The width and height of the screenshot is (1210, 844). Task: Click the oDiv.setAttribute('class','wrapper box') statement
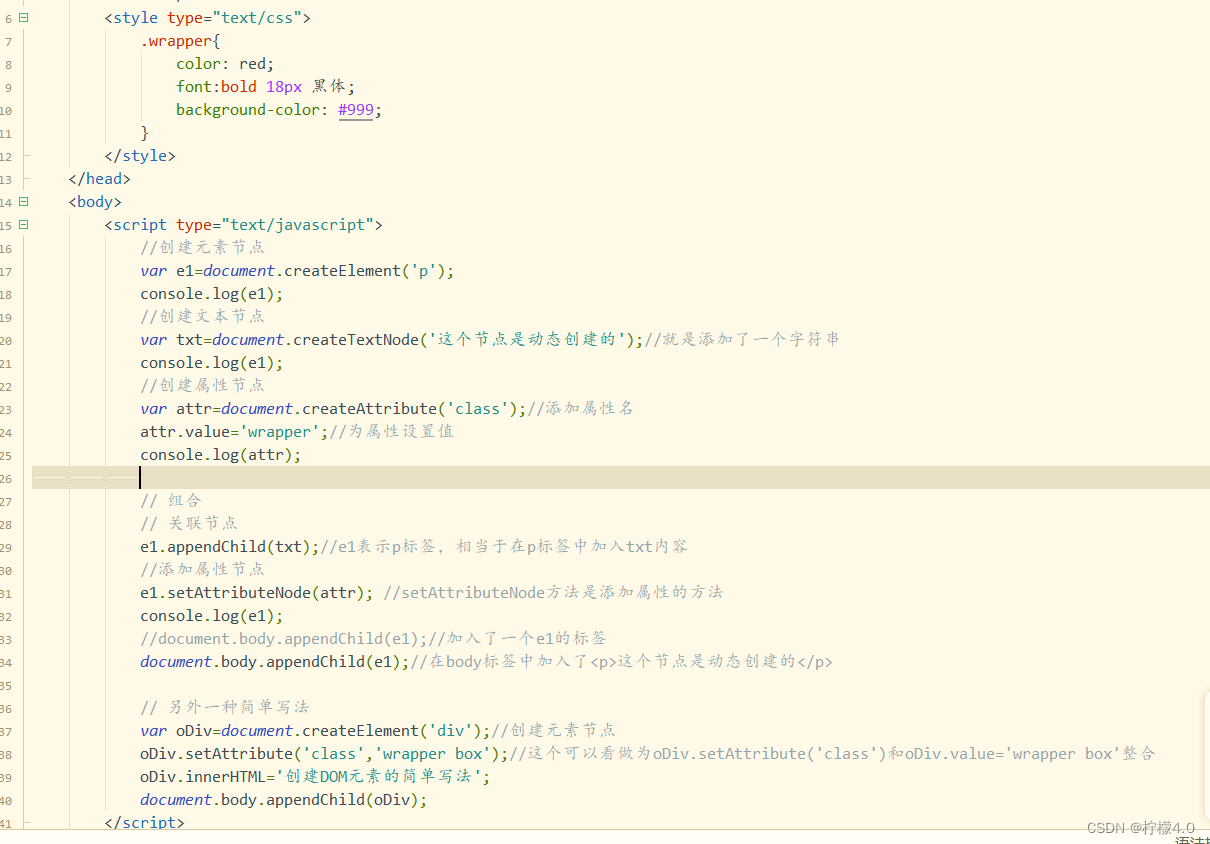[325, 753]
